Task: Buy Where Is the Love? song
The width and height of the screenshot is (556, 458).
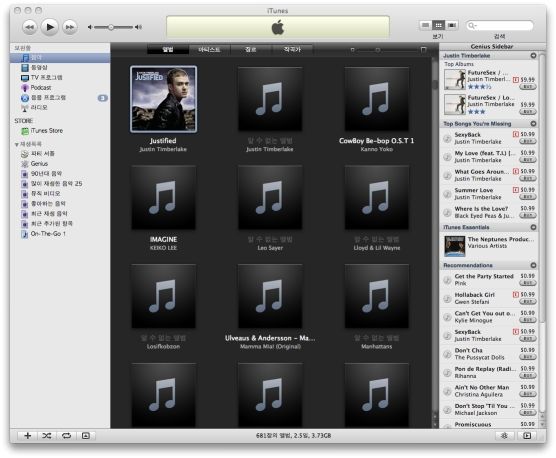Action: pyautogui.click(x=528, y=216)
